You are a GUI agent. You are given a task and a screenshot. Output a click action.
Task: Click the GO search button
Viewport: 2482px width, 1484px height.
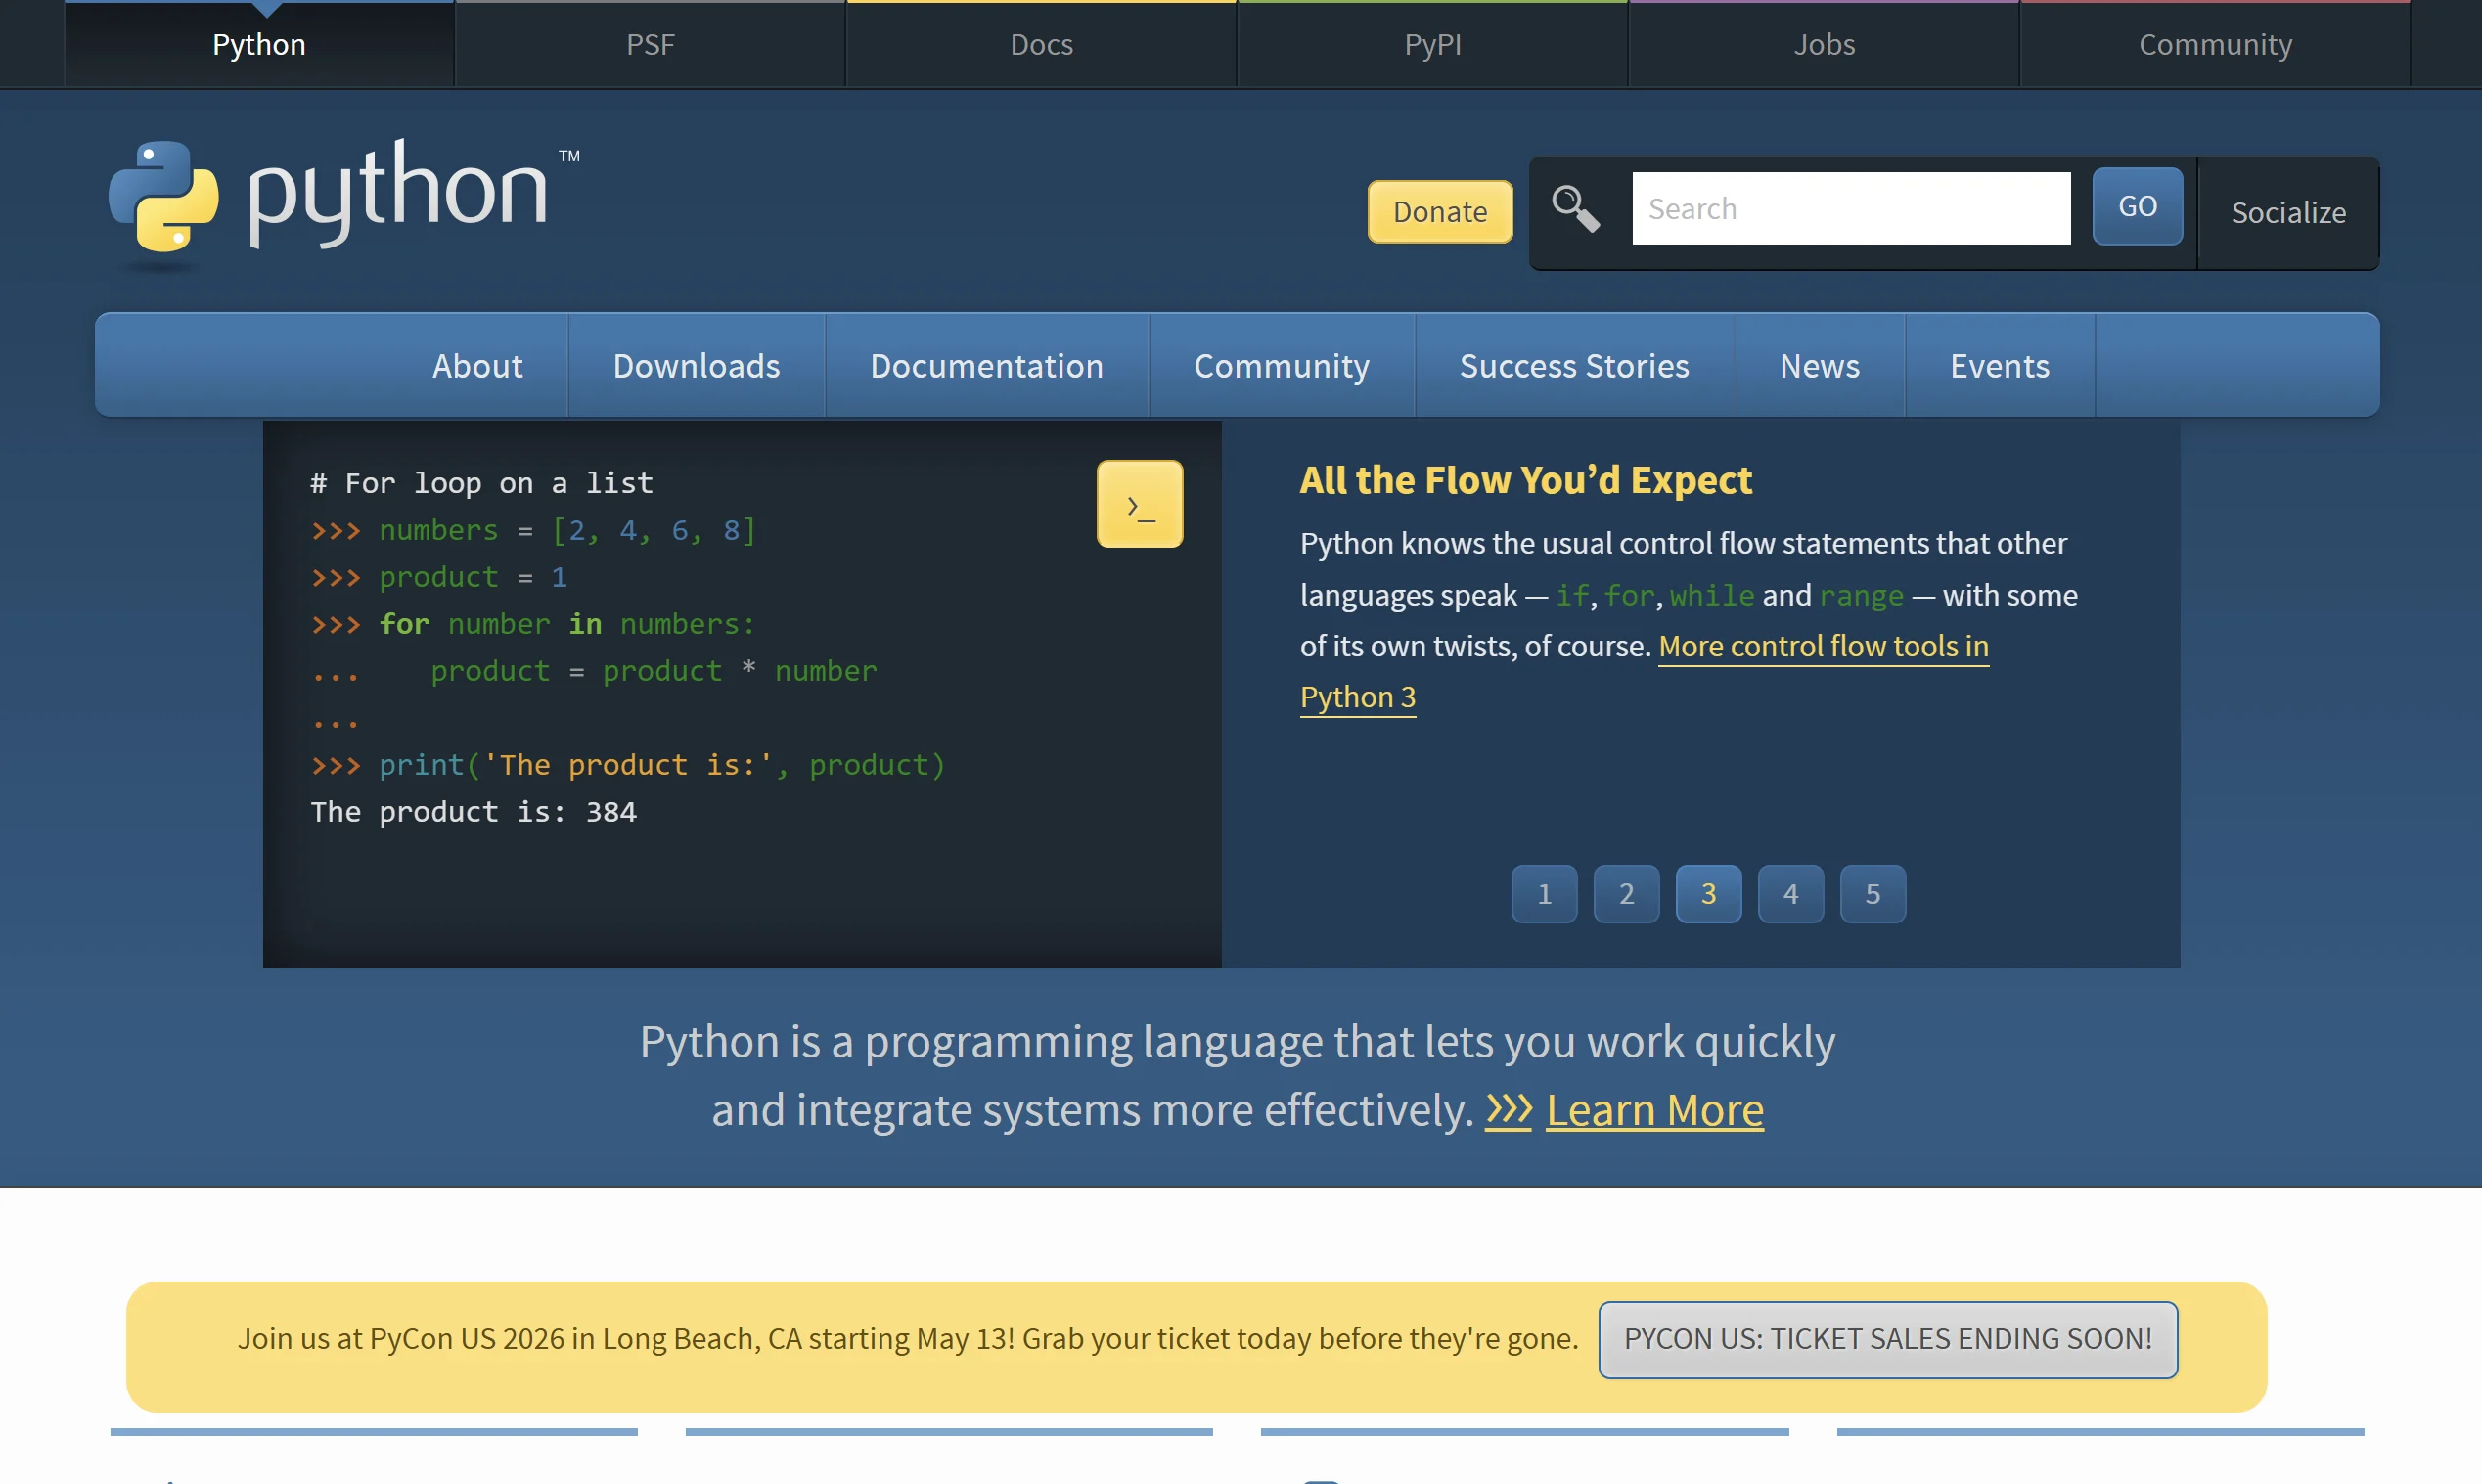2137,206
